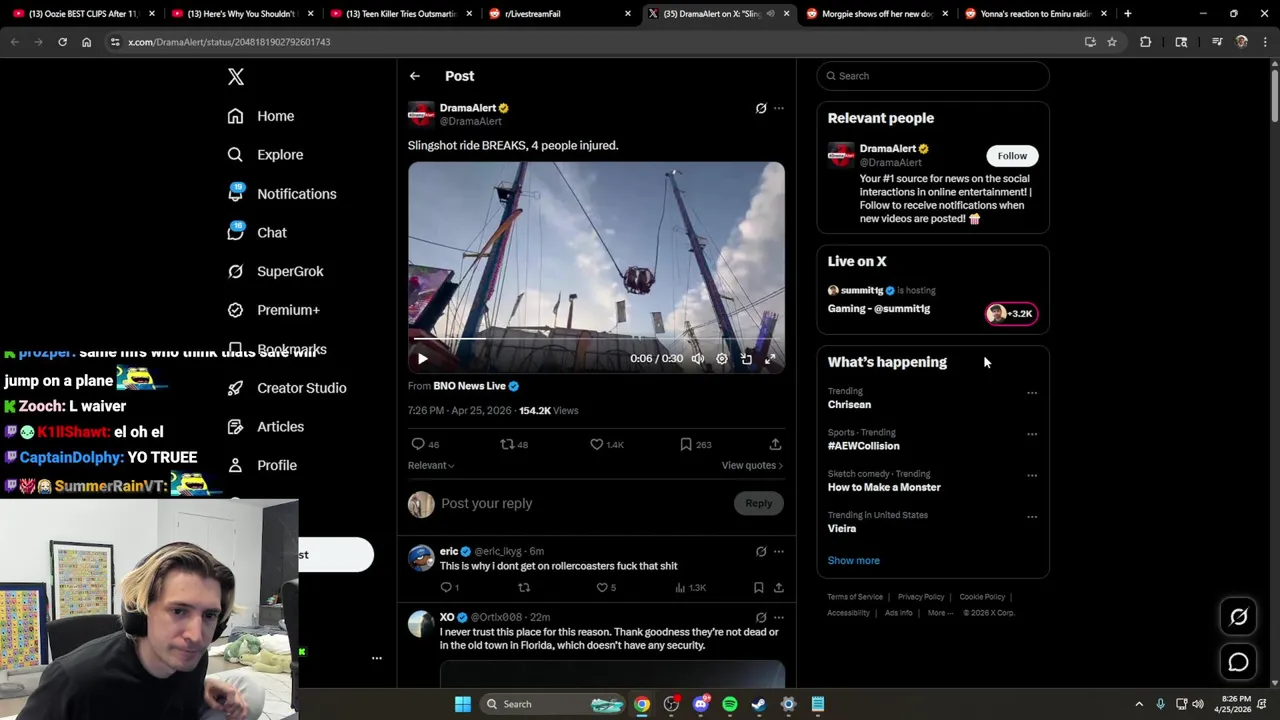Click the browser address bar

pos(600,42)
